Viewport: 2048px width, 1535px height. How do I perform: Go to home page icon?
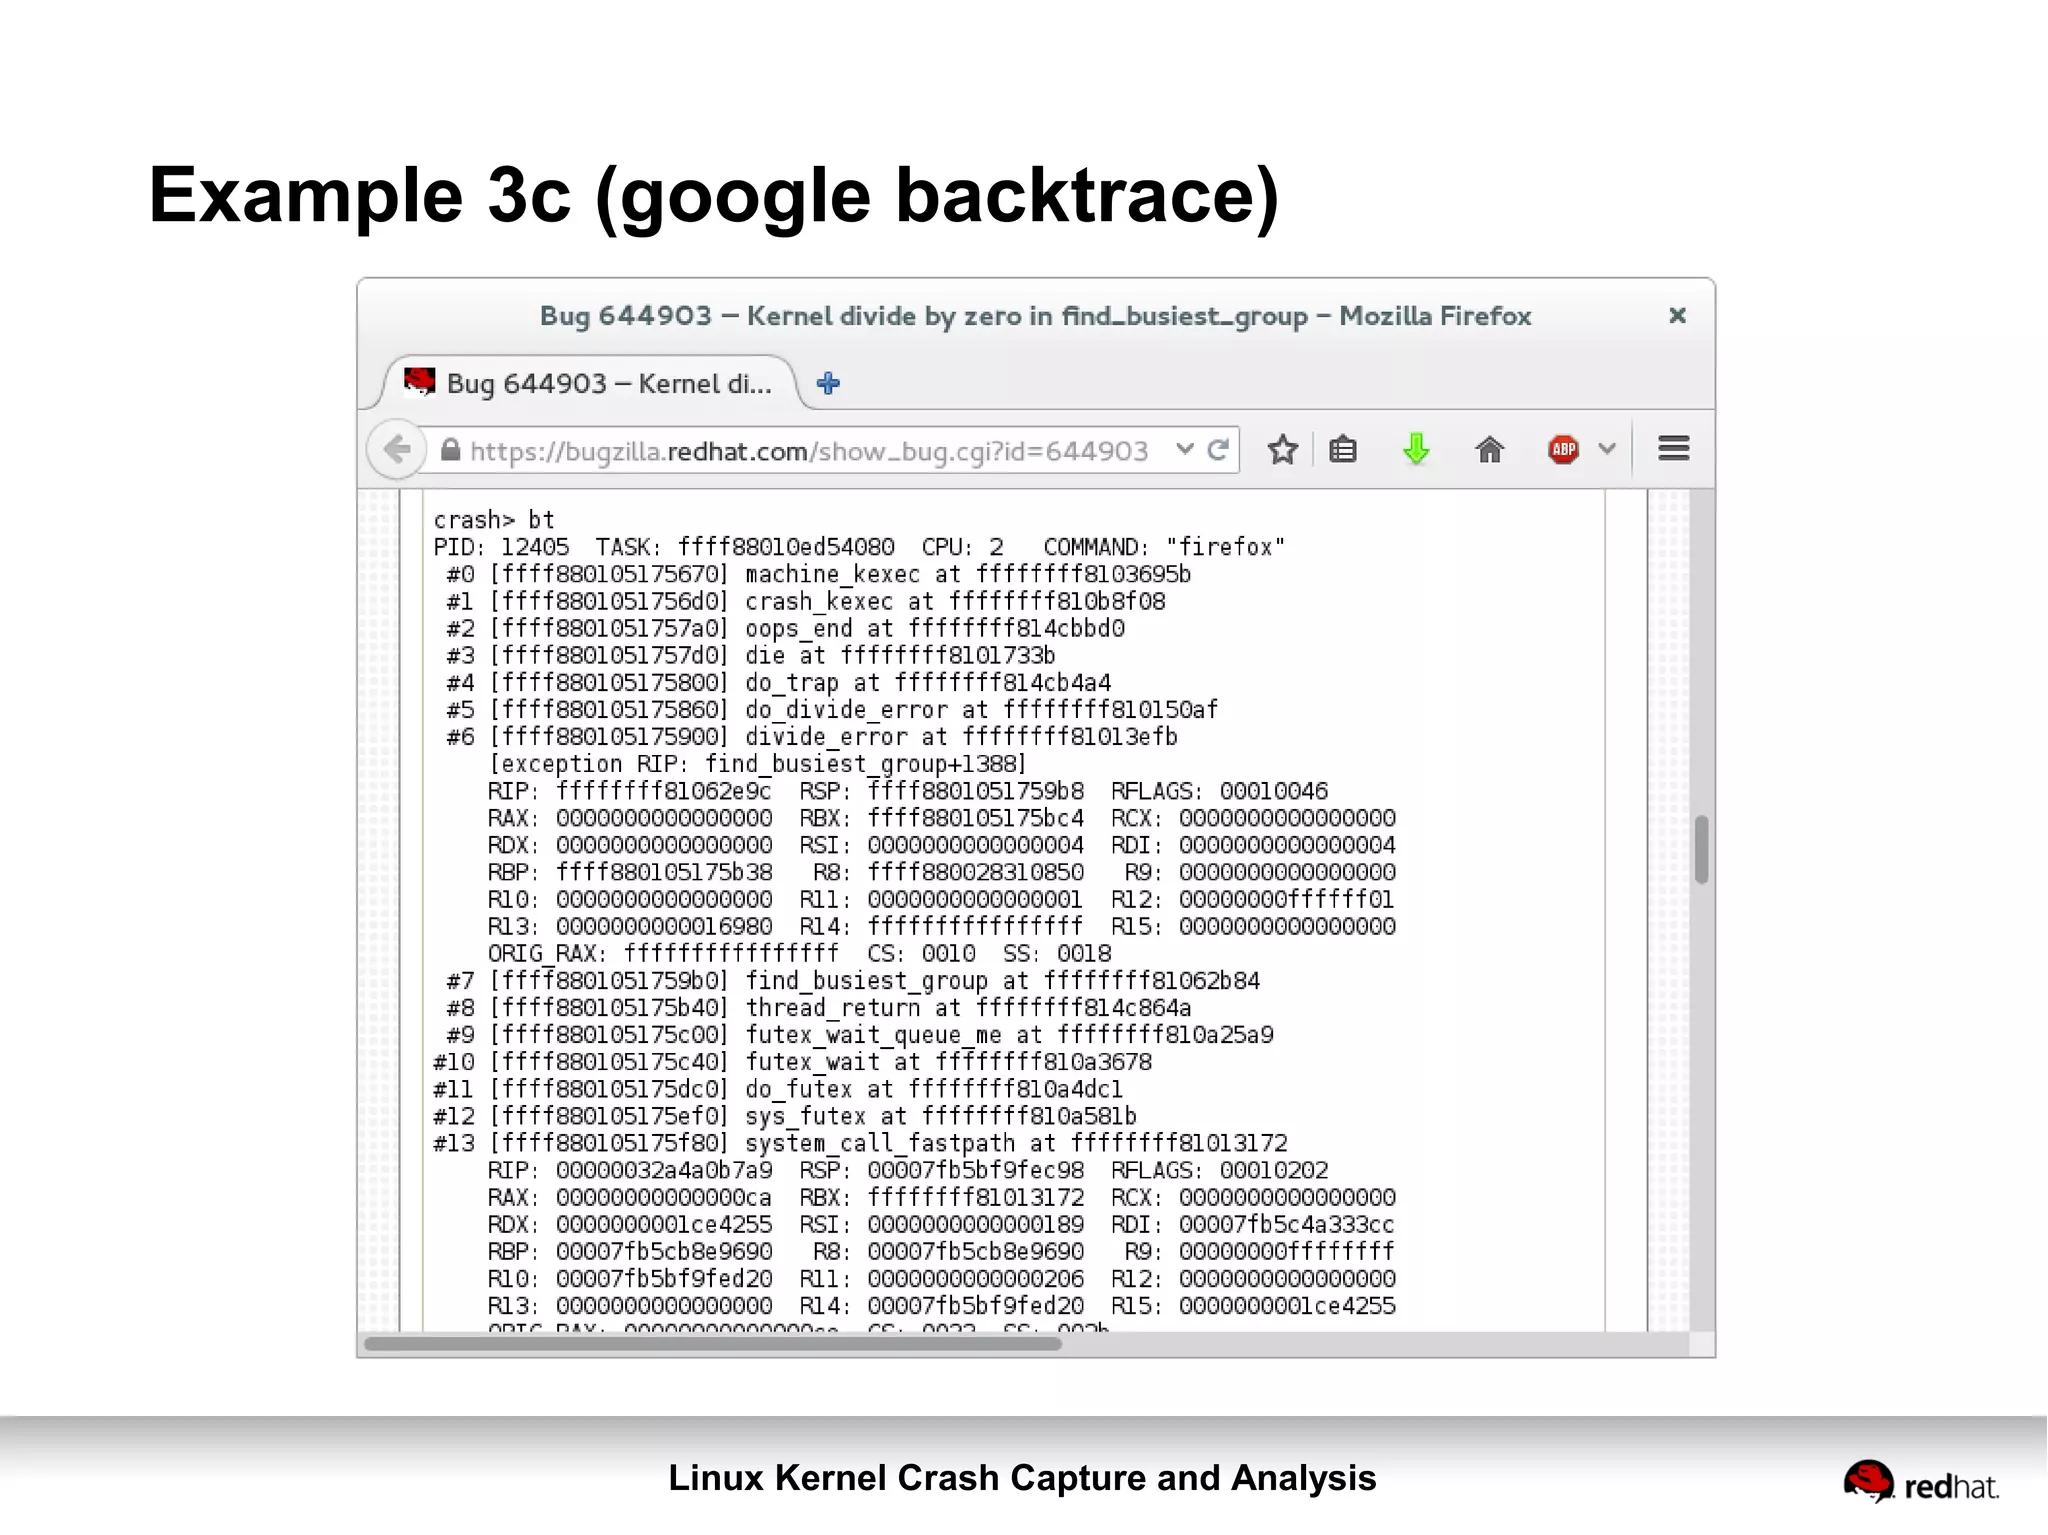1489,450
